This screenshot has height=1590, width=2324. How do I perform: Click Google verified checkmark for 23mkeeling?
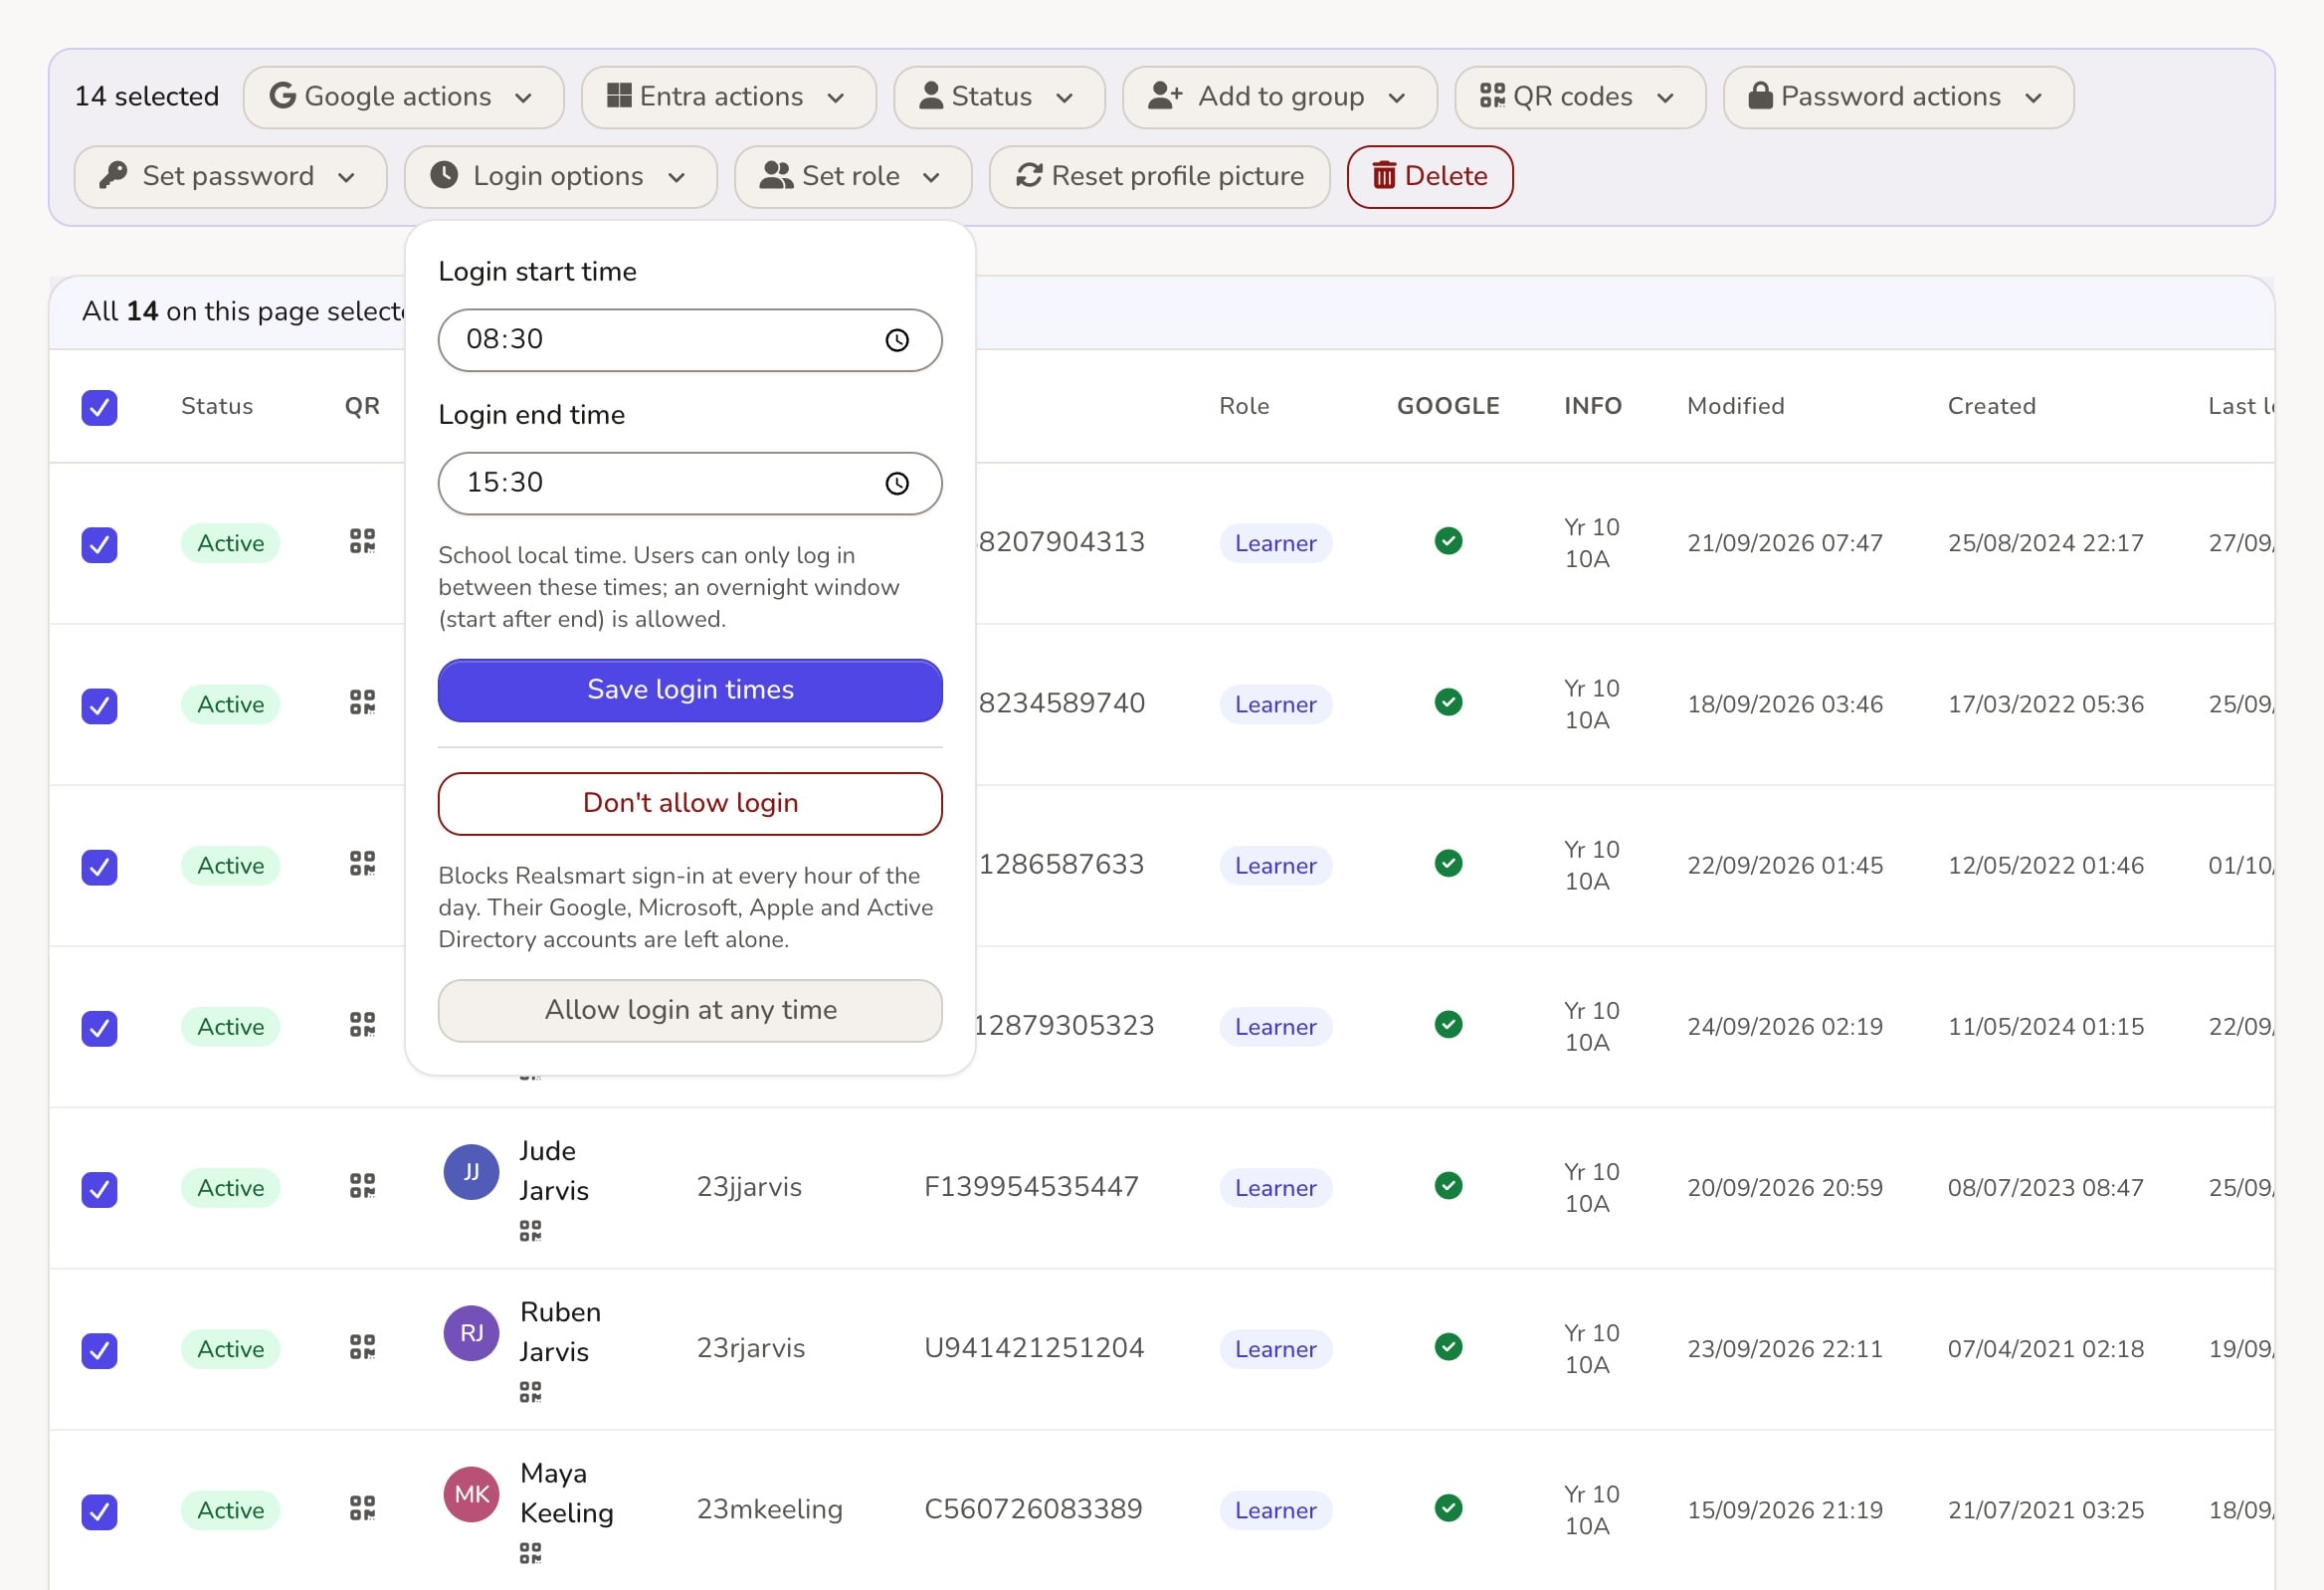(1448, 1508)
